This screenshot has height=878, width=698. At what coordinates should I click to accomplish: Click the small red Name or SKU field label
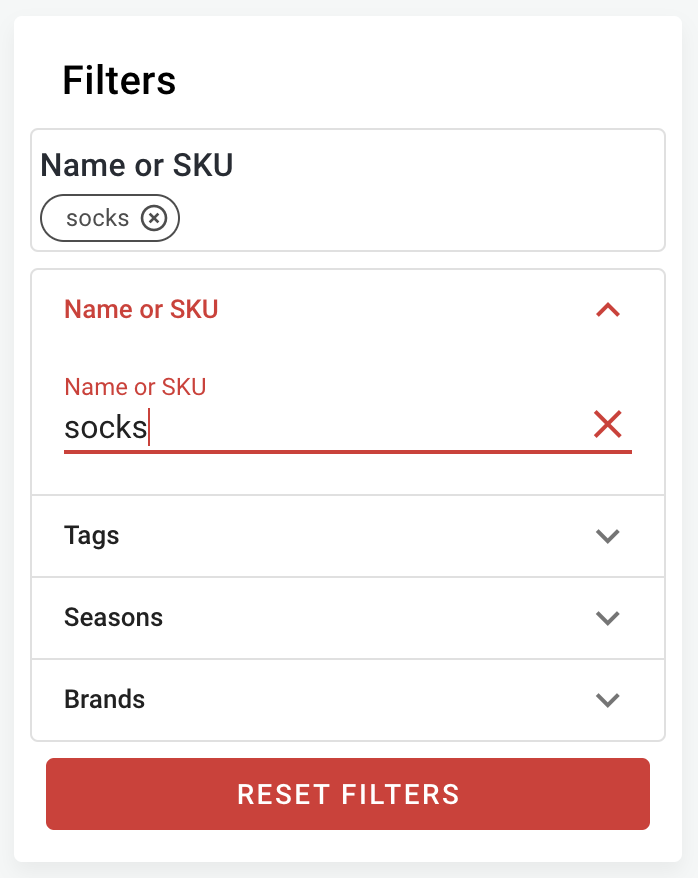135,387
